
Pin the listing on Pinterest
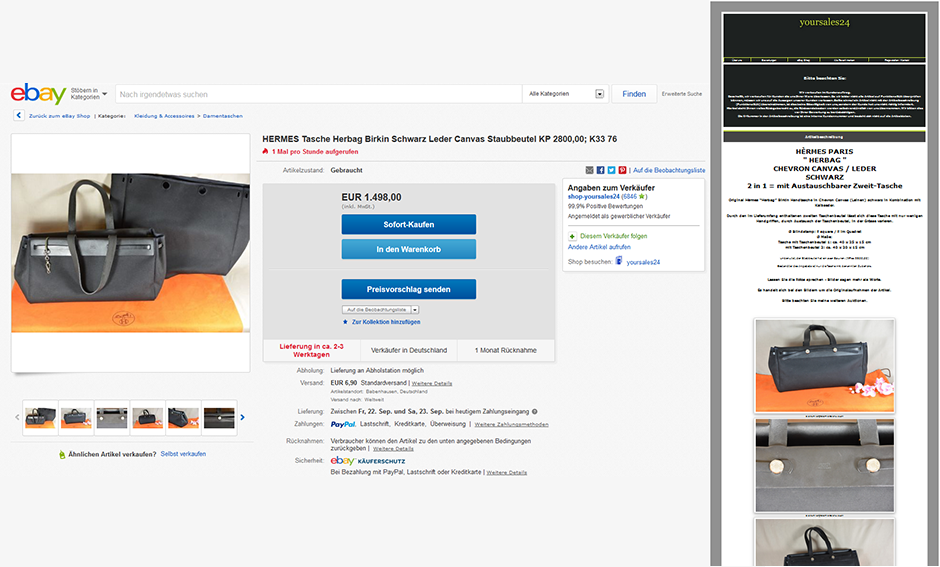[x=622, y=170]
